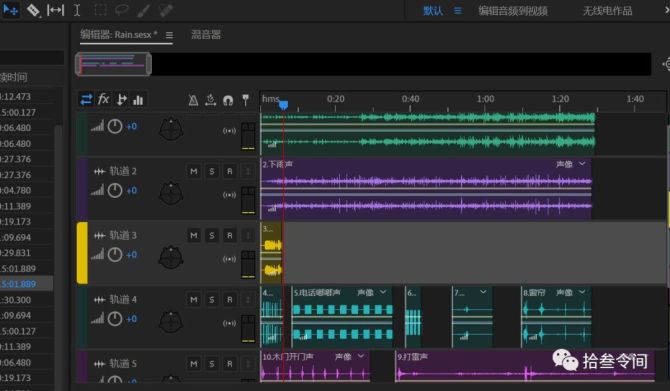Show track EQ controls
Image resolution: width=670 pixels, height=391 pixels.
click(x=138, y=100)
